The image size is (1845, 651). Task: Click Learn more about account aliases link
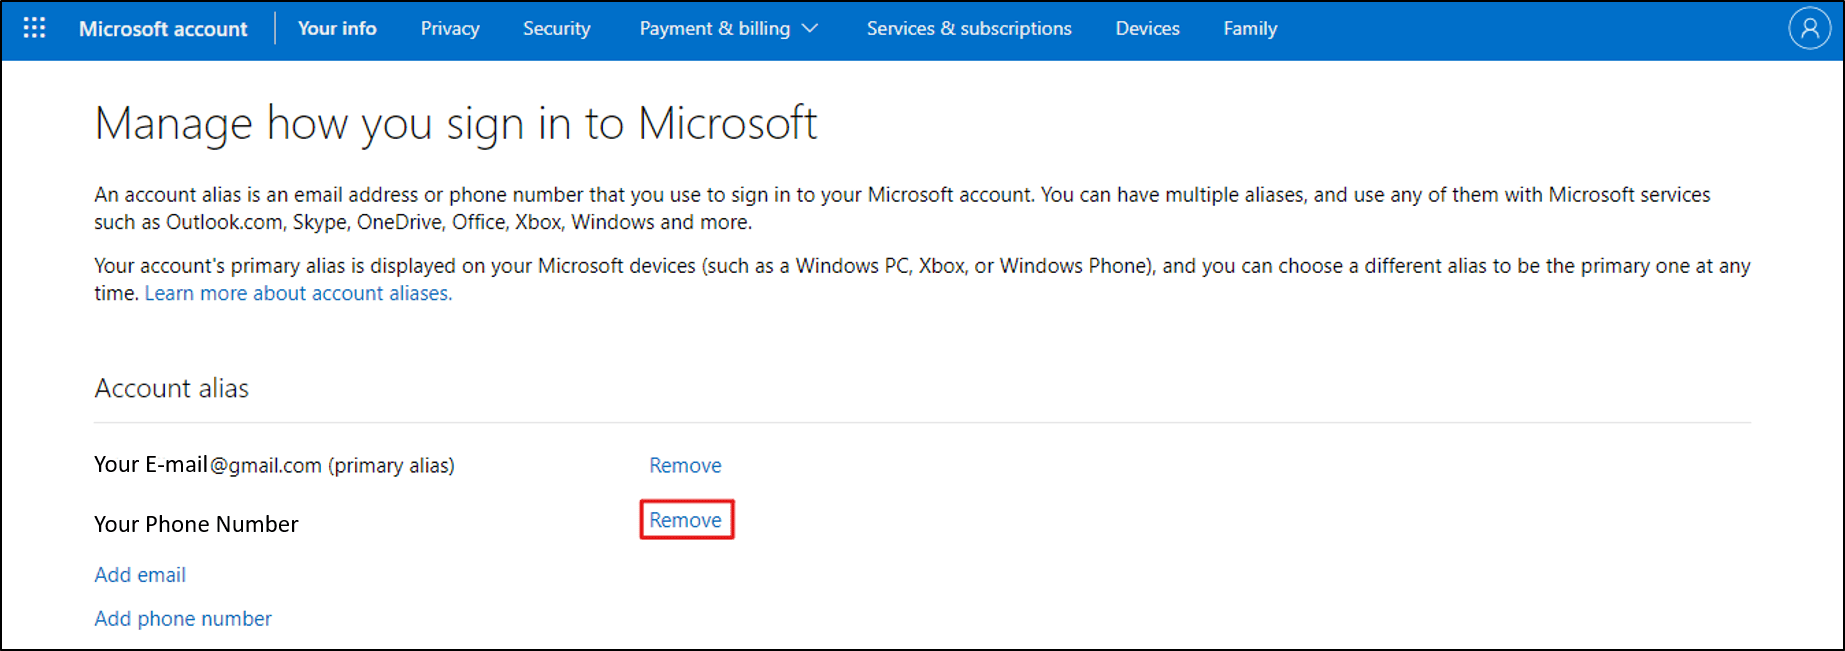point(298,293)
